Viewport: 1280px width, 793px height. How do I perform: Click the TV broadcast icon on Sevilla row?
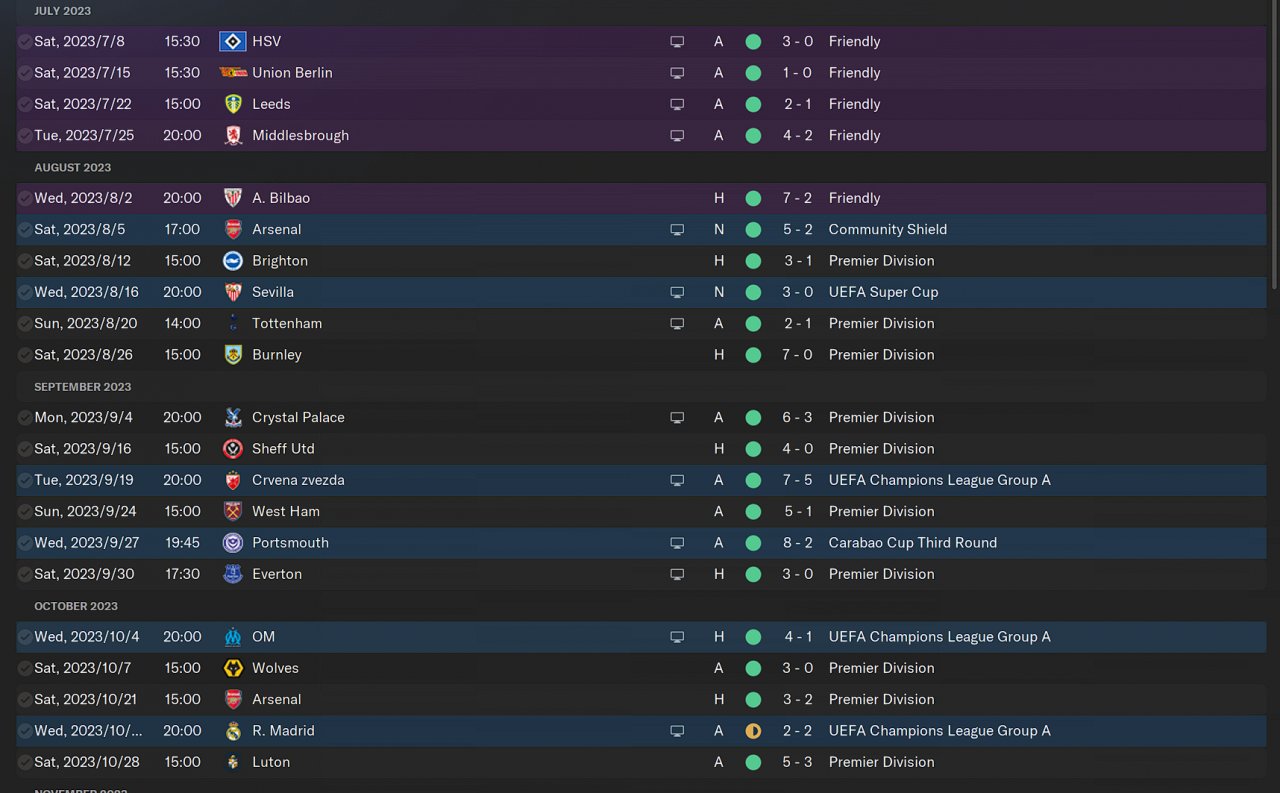click(677, 292)
